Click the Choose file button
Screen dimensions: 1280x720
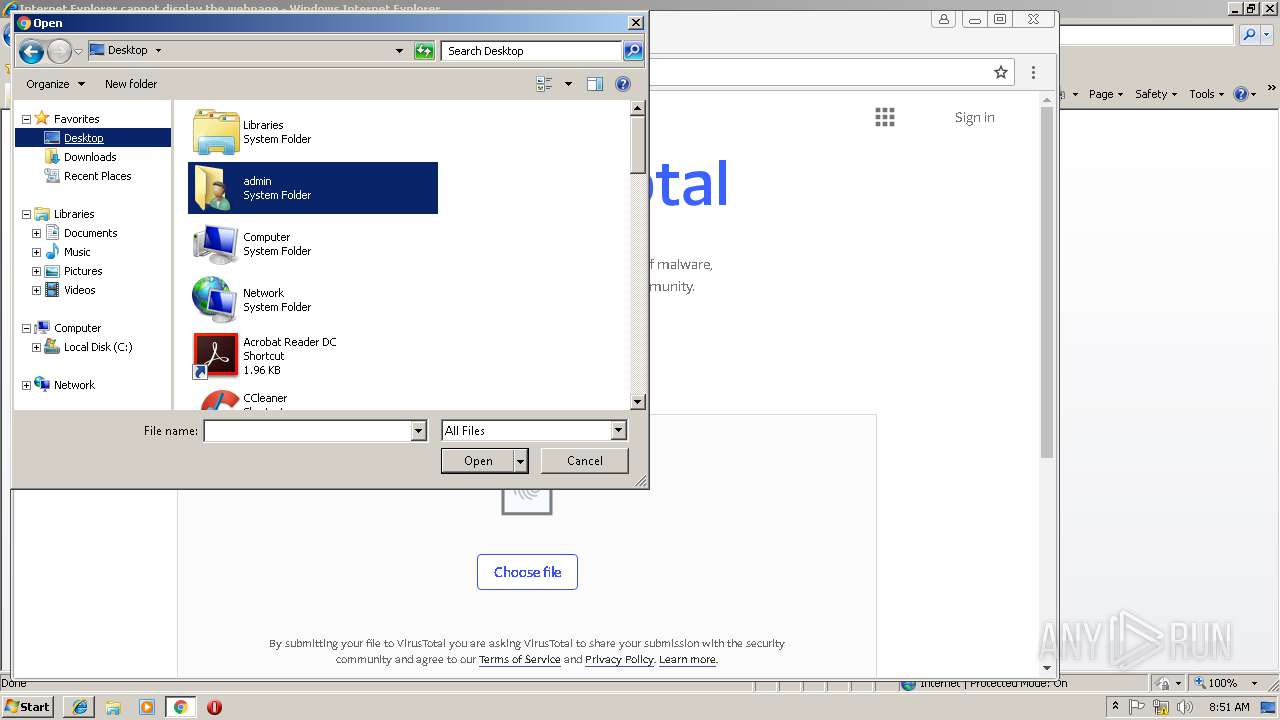tap(527, 572)
